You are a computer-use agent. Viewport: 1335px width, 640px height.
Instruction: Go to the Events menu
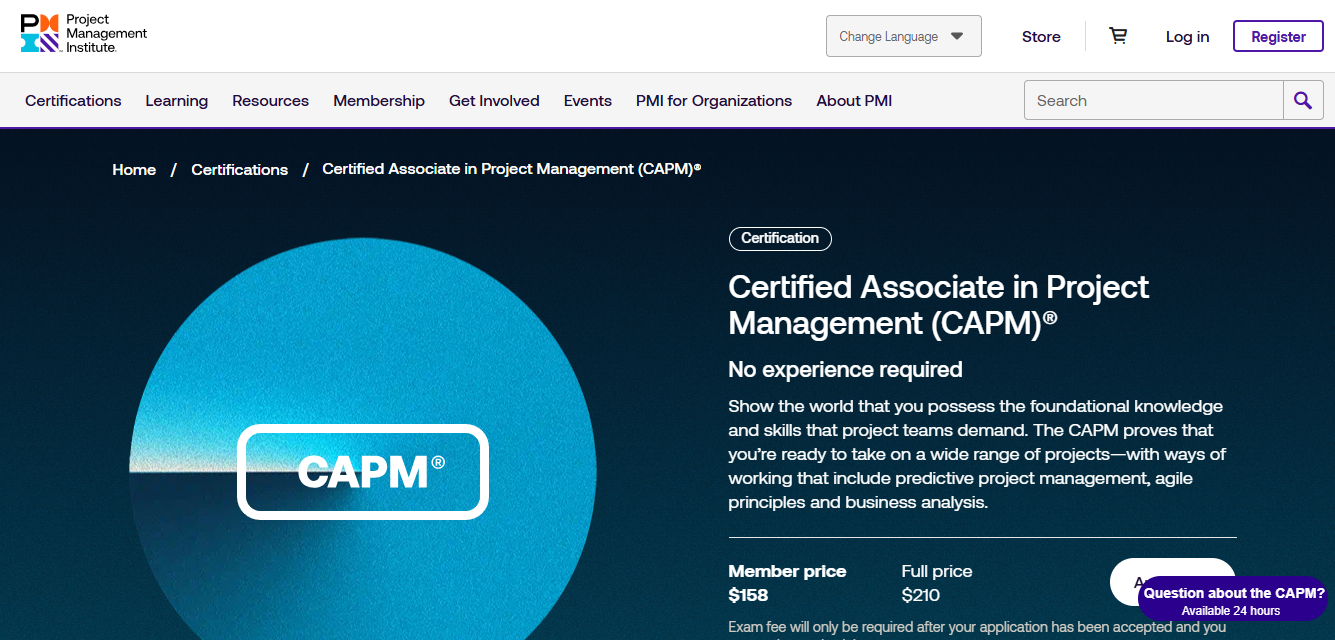point(587,100)
